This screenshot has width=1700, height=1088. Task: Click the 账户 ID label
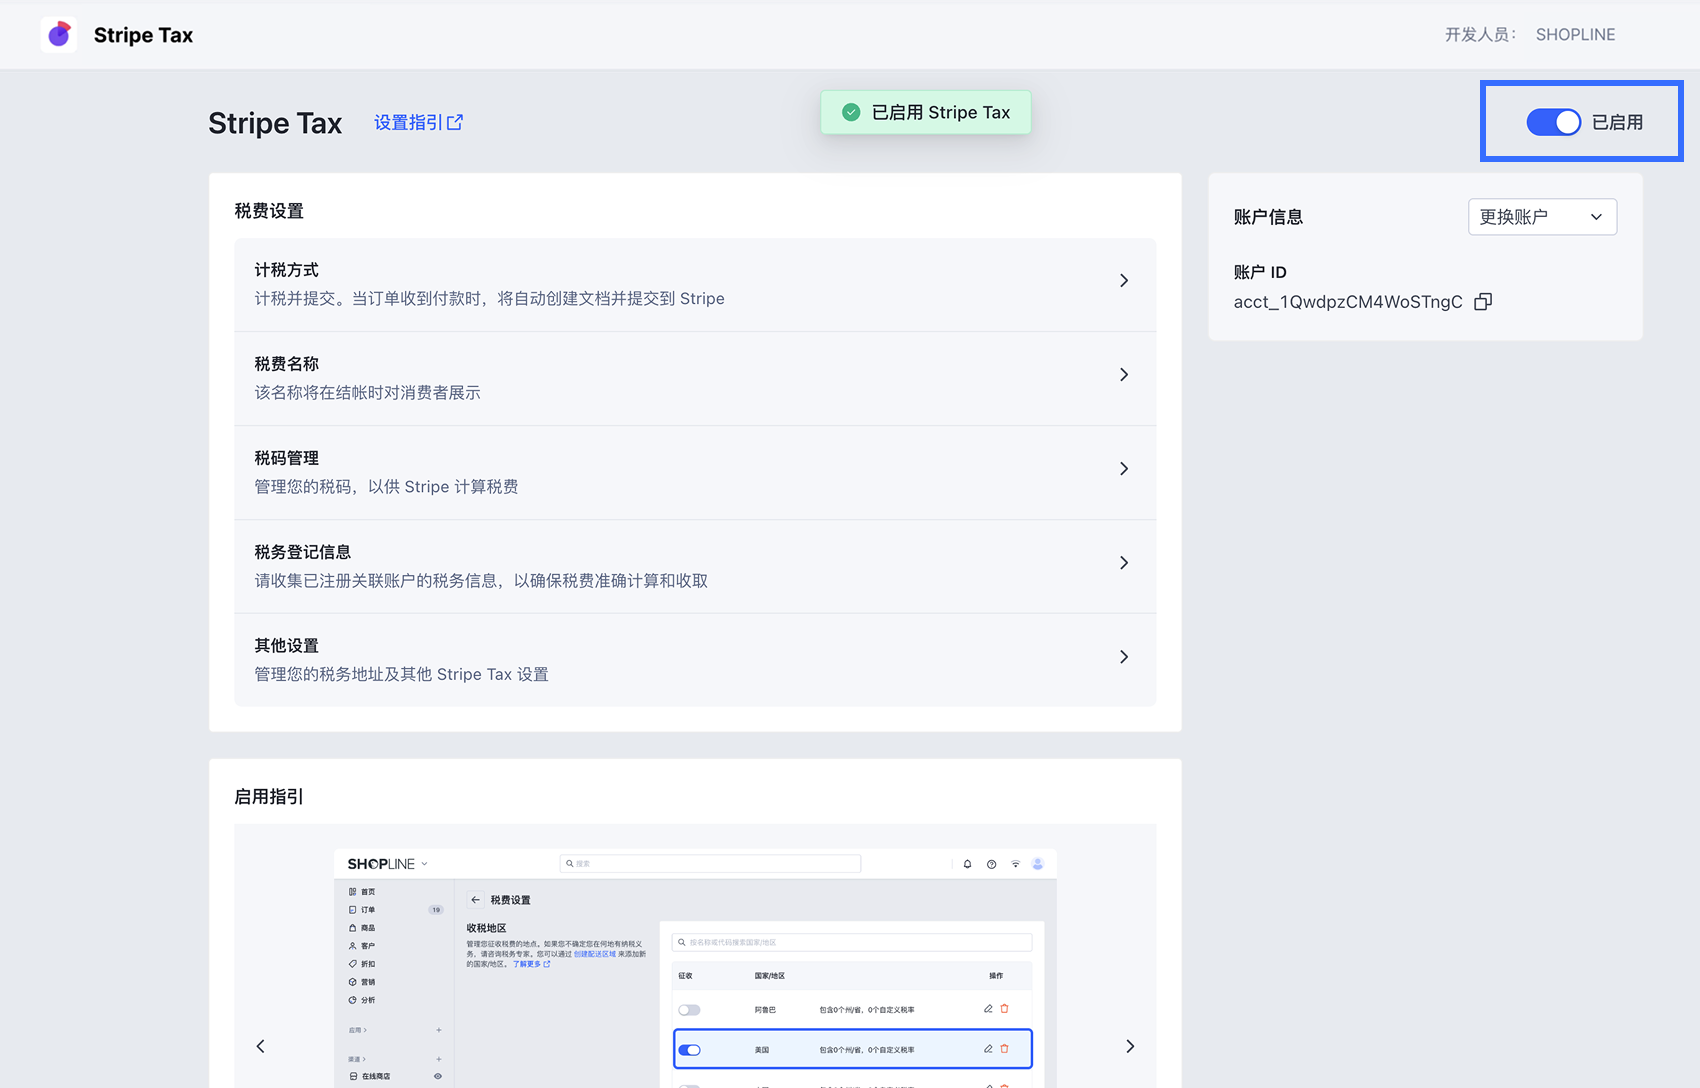1260,272
